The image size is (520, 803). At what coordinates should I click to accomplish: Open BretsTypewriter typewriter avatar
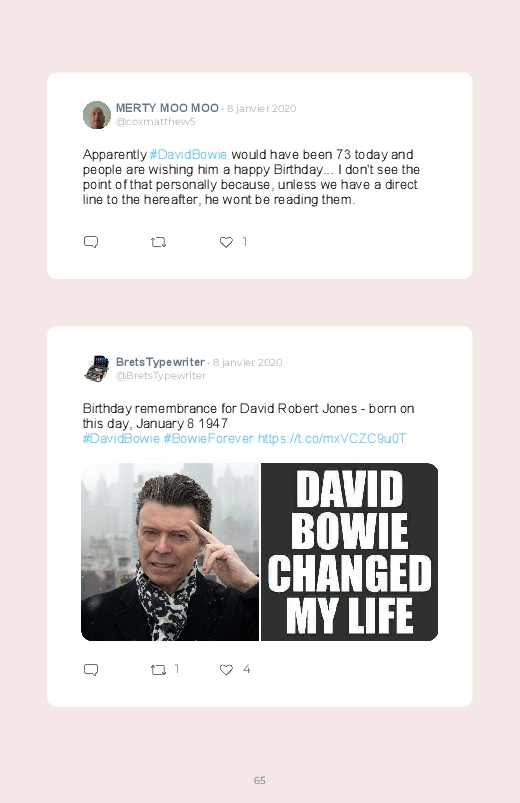[x=97, y=369]
